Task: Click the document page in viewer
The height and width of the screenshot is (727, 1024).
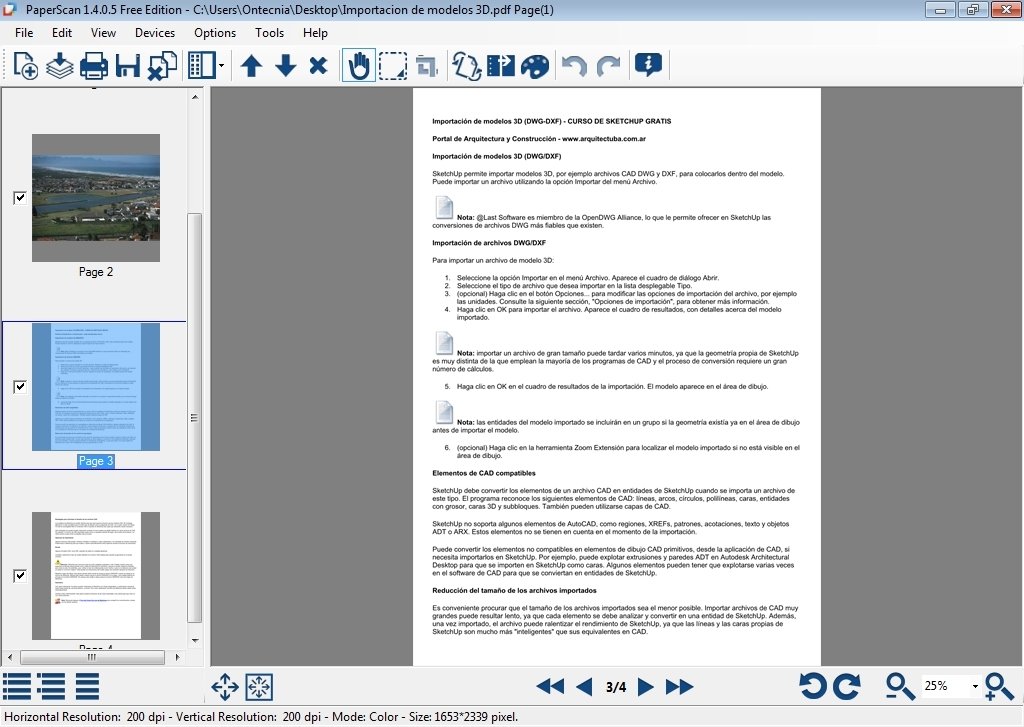Action: (x=616, y=377)
